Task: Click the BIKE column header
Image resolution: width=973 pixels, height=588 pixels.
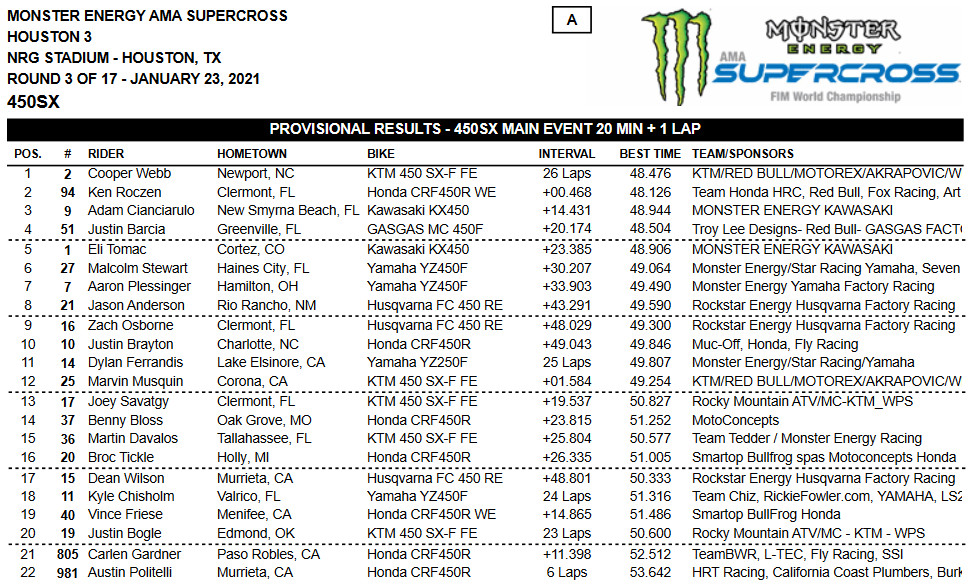Action: click(380, 154)
